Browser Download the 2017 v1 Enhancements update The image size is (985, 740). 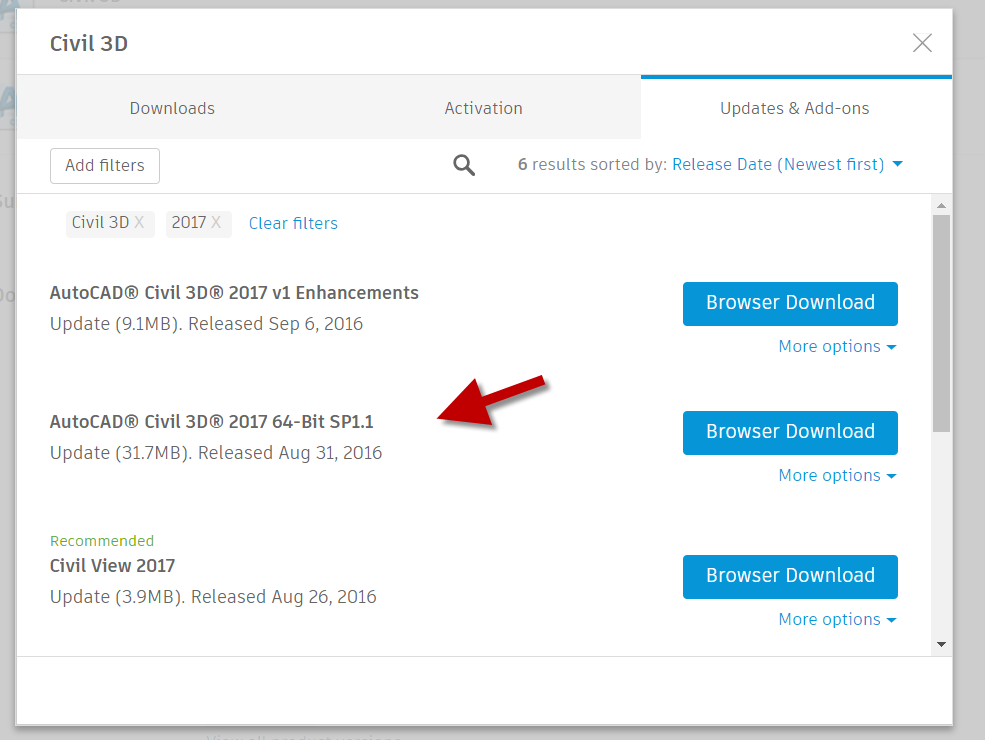click(790, 303)
